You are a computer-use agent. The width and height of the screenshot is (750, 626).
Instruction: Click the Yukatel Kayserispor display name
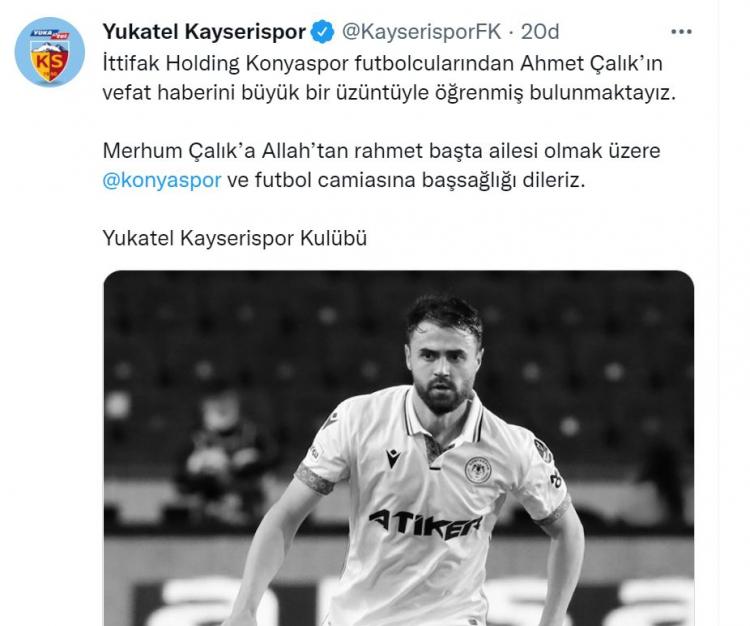[204, 32]
